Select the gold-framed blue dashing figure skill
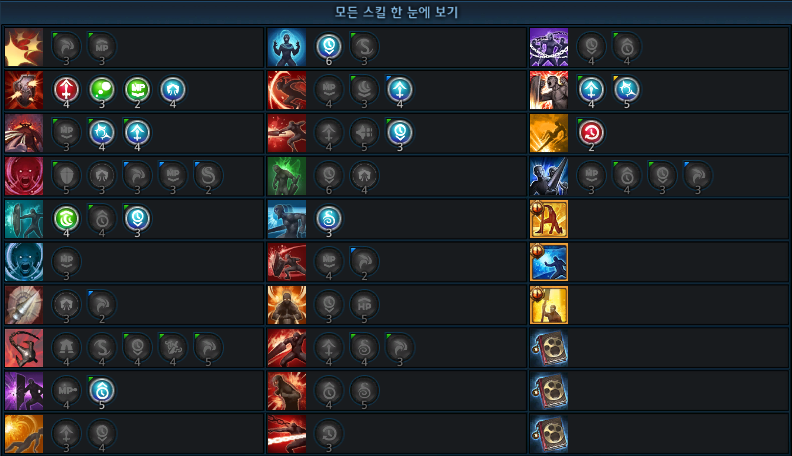 [x=549, y=262]
